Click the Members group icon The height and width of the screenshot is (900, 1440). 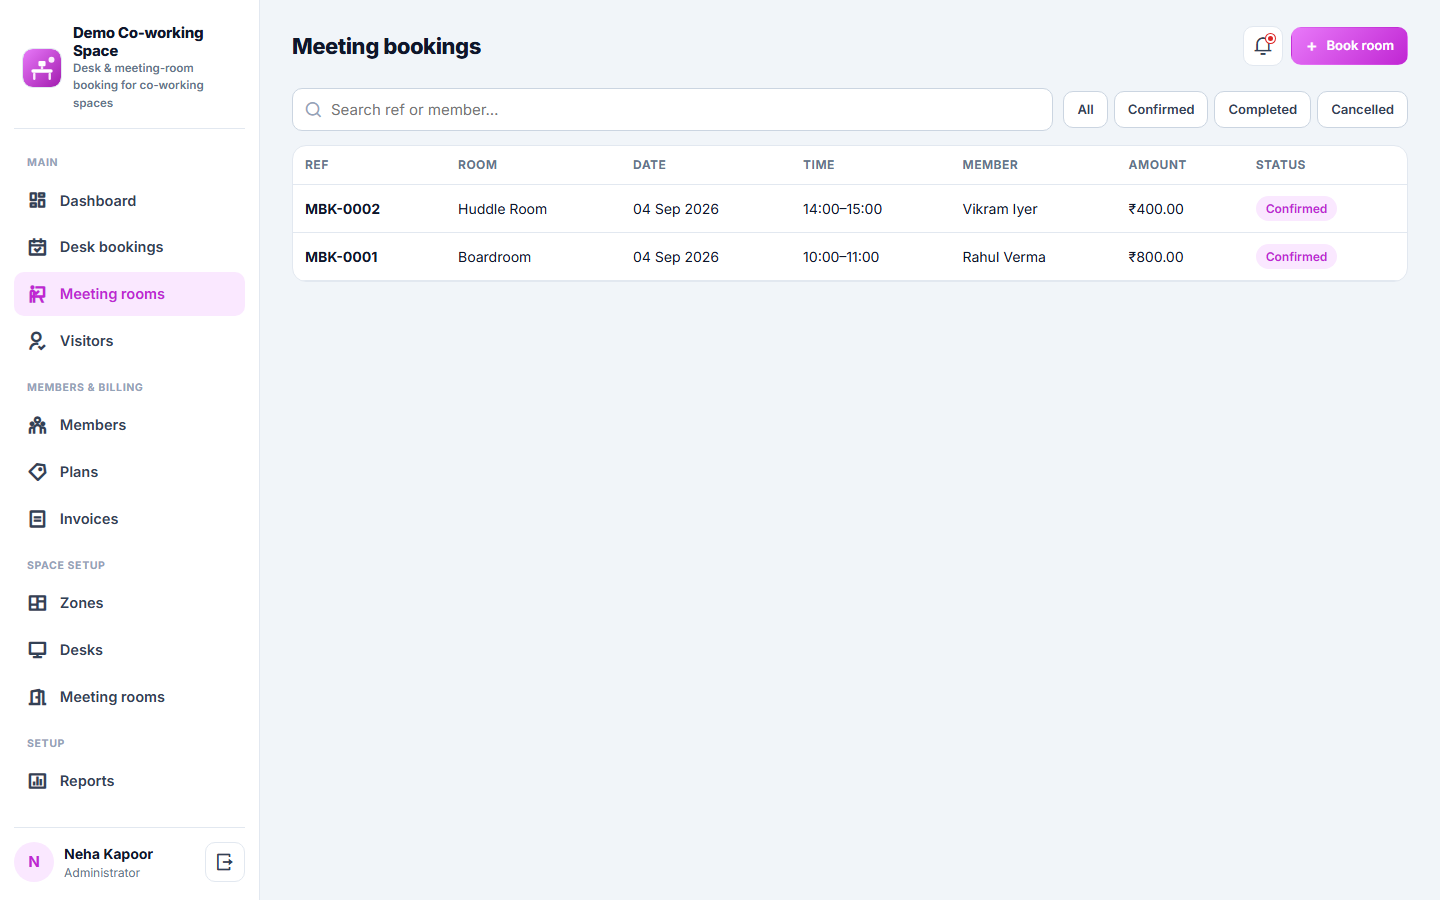[38, 425]
